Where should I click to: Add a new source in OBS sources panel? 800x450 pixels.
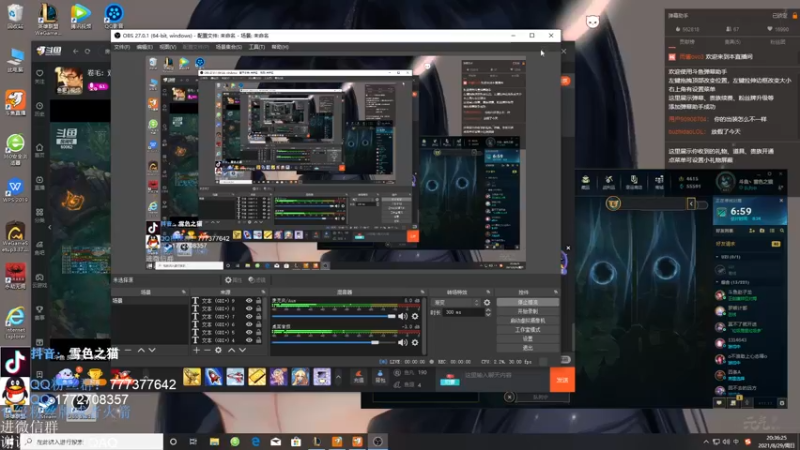[196, 351]
